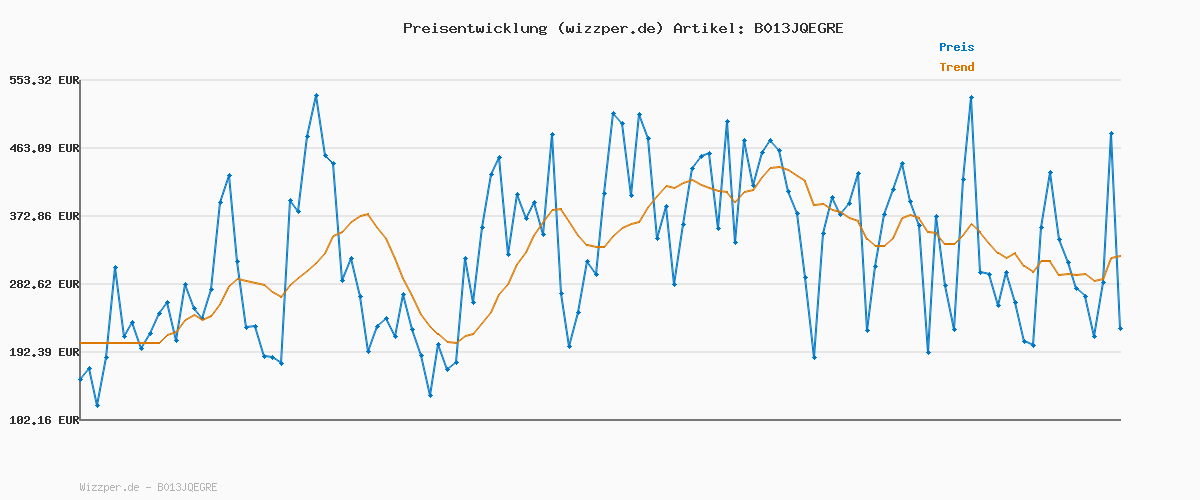Click the first data point of the blue price line
This screenshot has height=500, width=1200.
pos(81,379)
